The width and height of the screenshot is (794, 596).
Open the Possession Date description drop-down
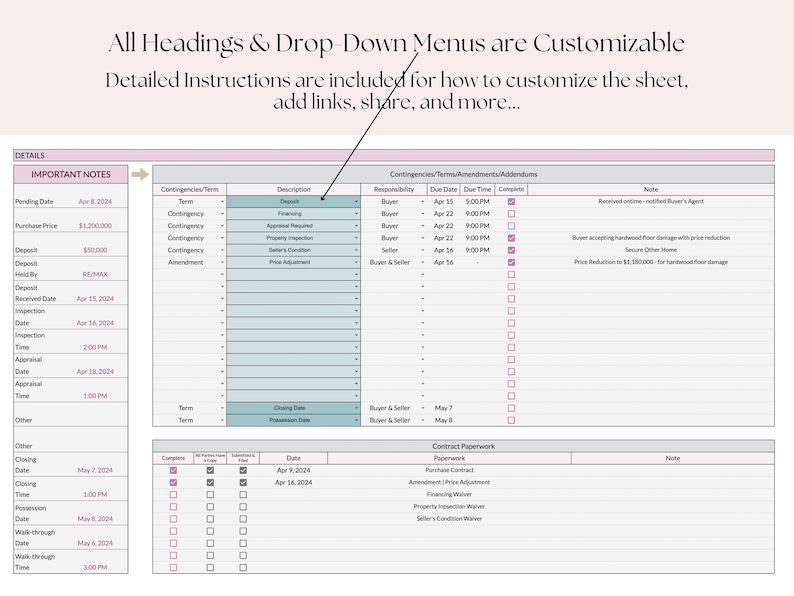(356, 420)
